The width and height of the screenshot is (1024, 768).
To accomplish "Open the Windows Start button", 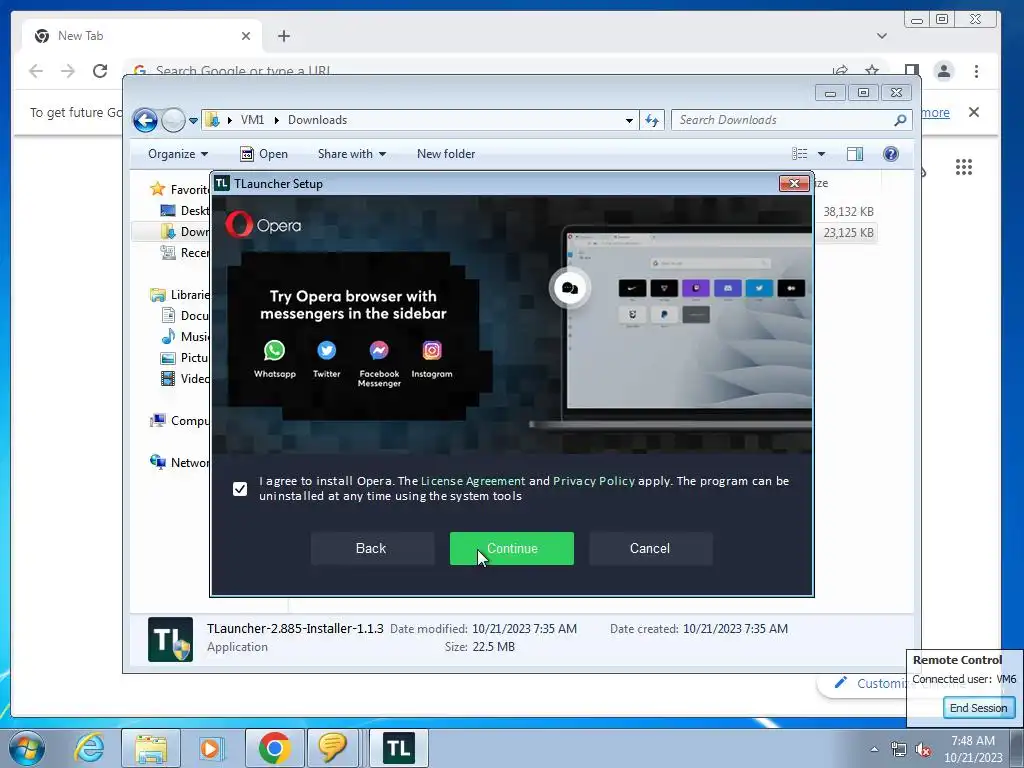I will (x=27, y=748).
